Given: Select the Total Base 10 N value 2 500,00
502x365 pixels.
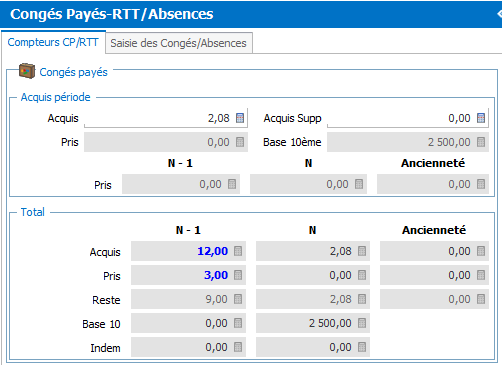Looking at the screenshot, I should 330,323.
